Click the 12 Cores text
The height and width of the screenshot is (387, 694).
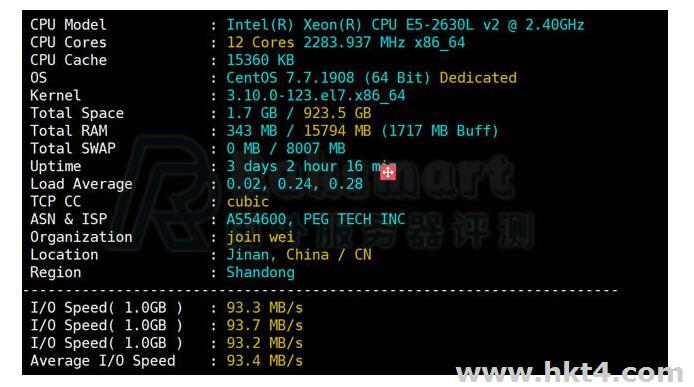tap(260, 43)
